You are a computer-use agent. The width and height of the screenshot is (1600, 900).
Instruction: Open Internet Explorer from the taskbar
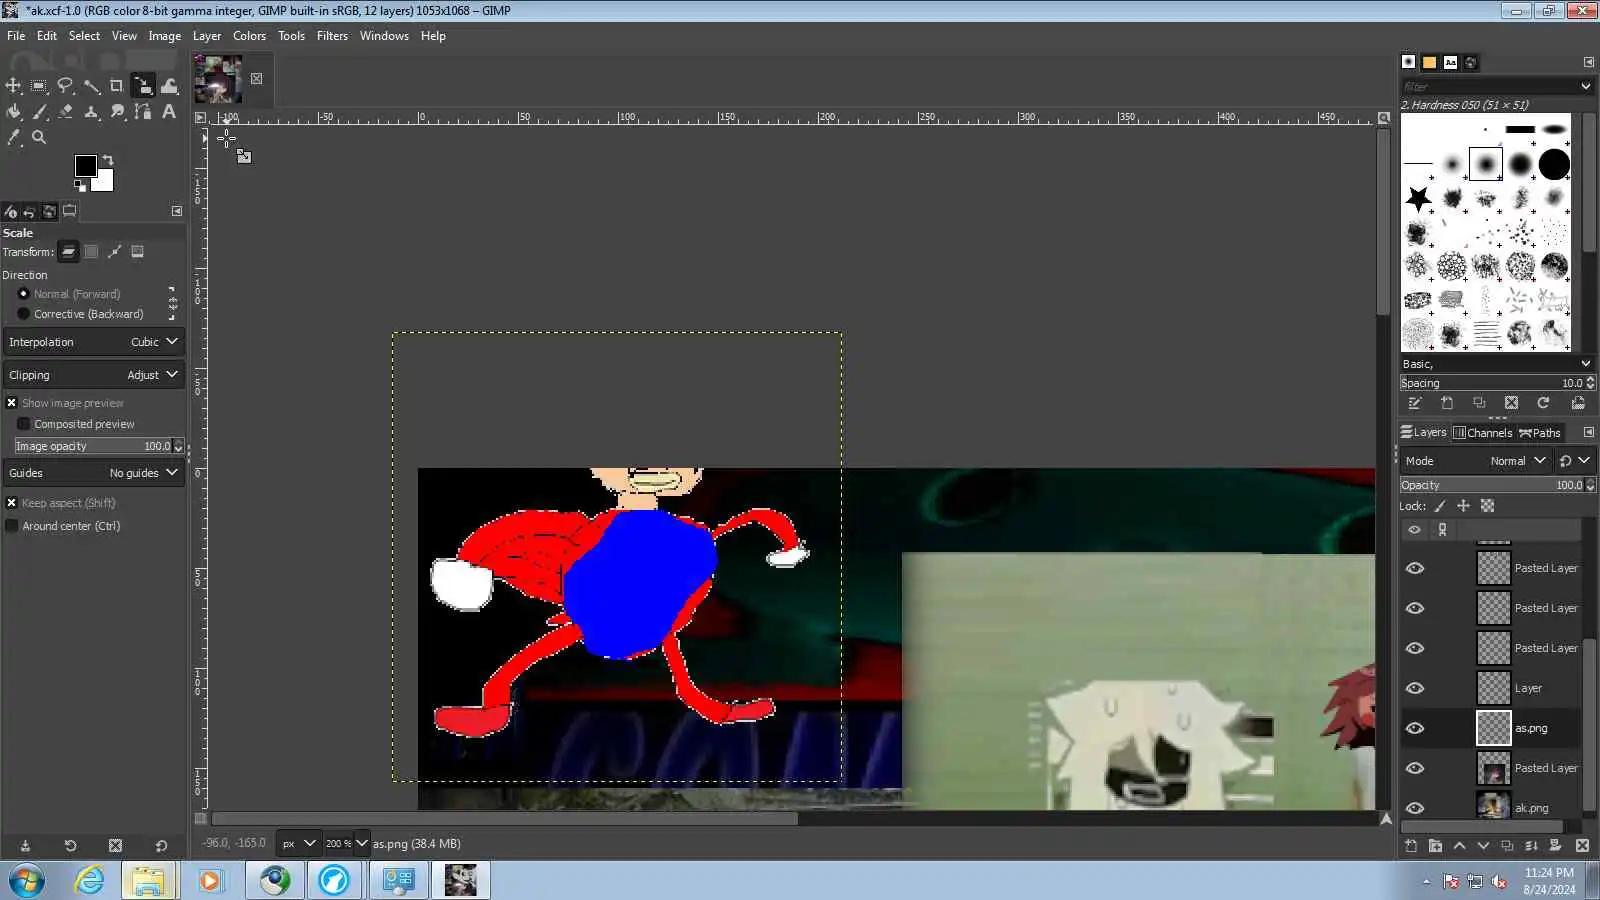(x=89, y=881)
